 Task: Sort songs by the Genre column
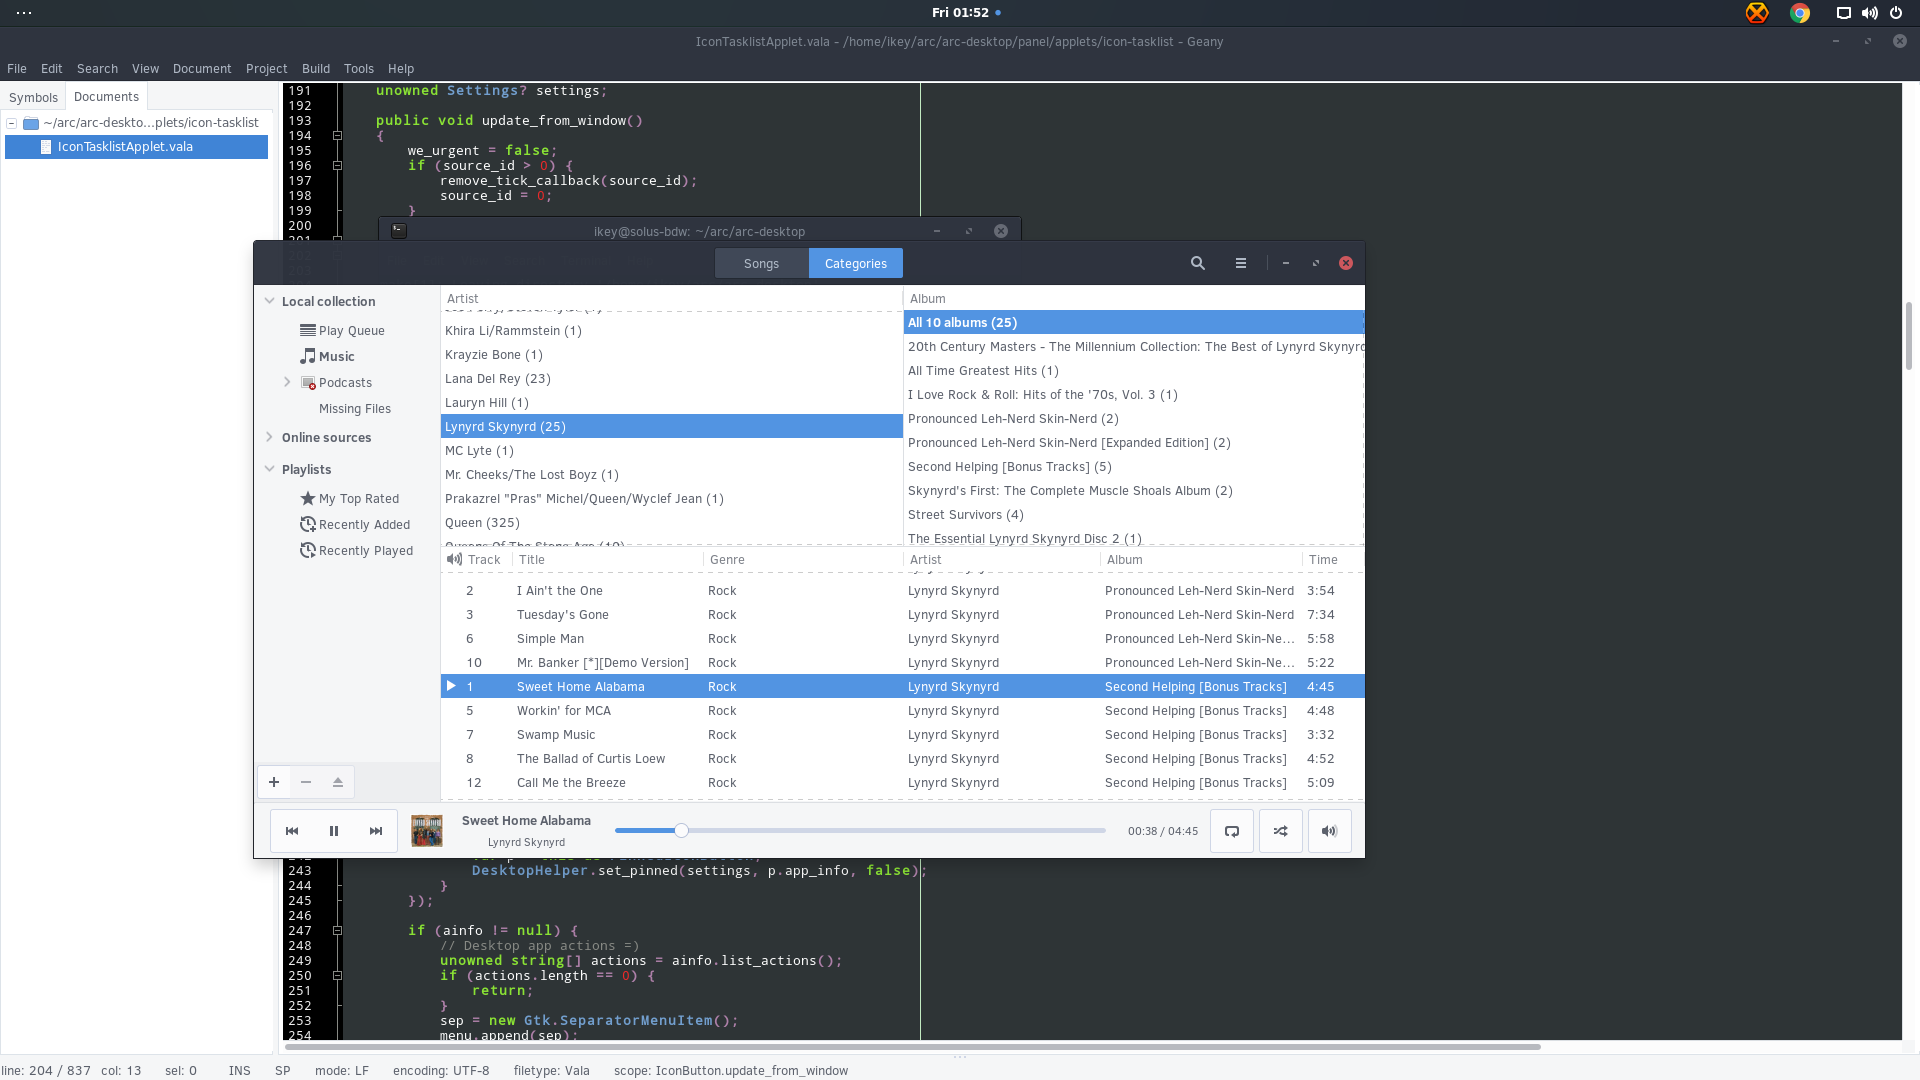(x=803, y=560)
